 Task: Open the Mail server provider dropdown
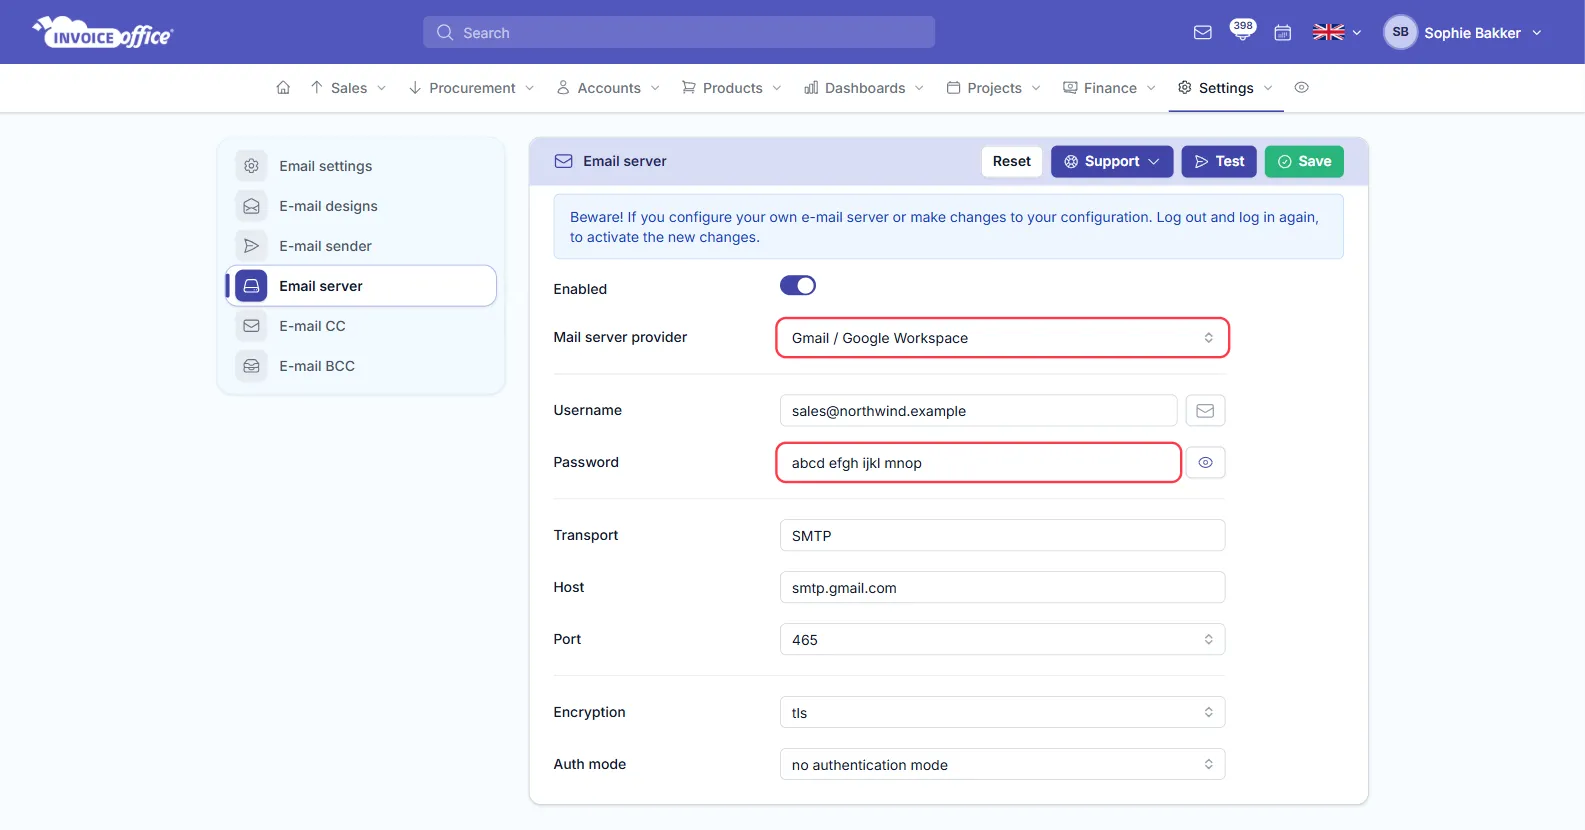[x=1002, y=338]
